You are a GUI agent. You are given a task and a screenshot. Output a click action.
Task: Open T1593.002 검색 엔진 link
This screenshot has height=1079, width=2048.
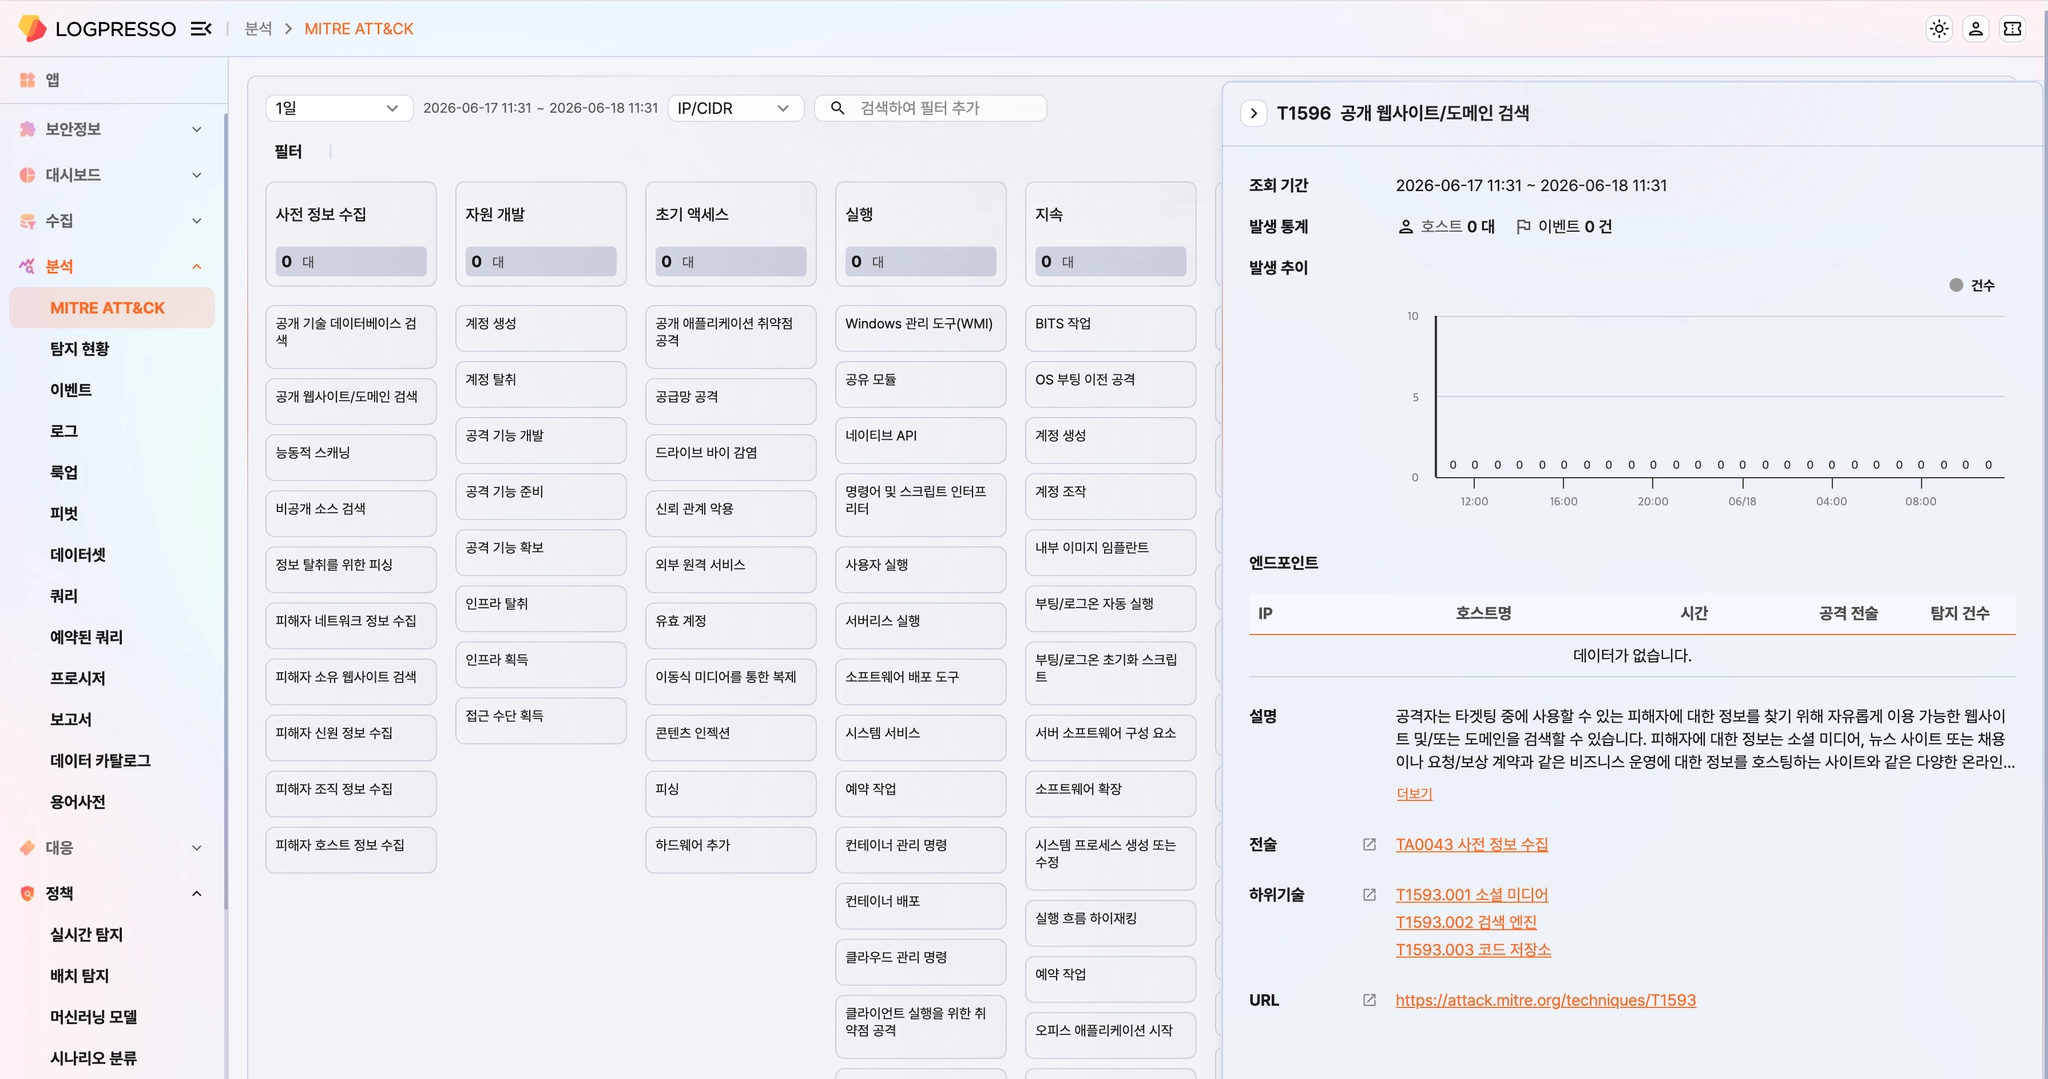point(1466,922)
